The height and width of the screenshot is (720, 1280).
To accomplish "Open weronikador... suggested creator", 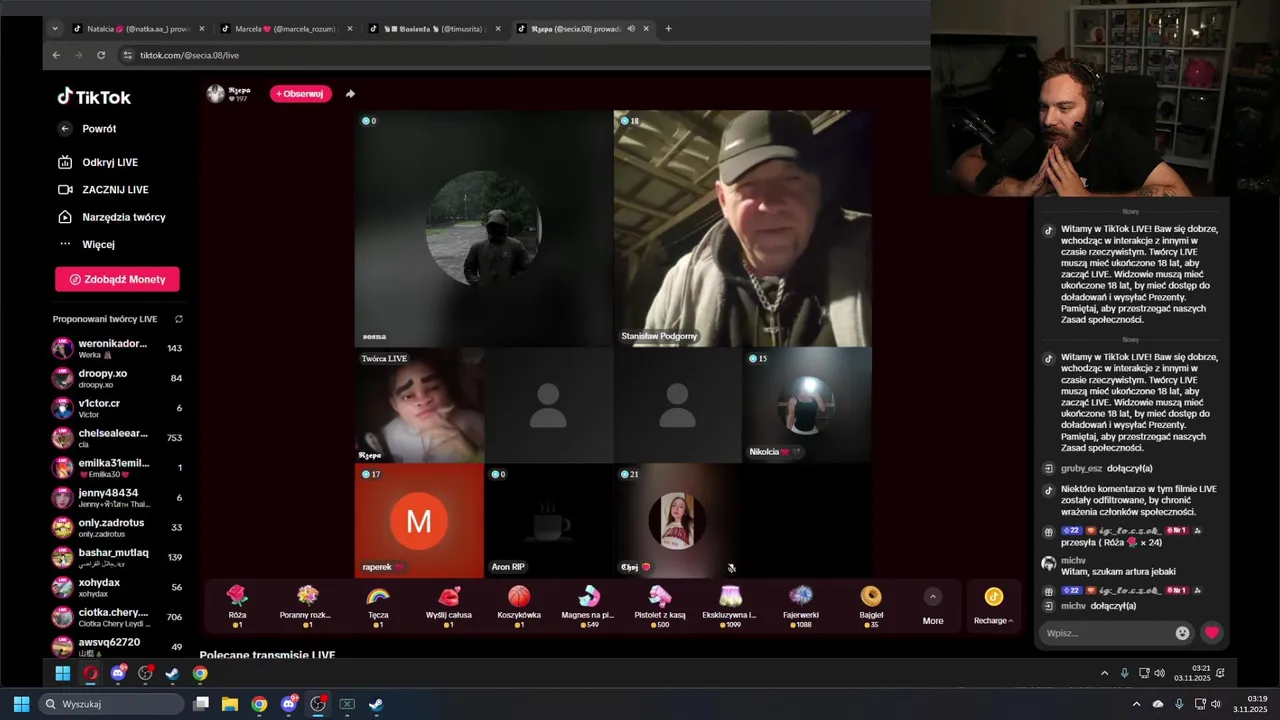I will tap(118, 348).
